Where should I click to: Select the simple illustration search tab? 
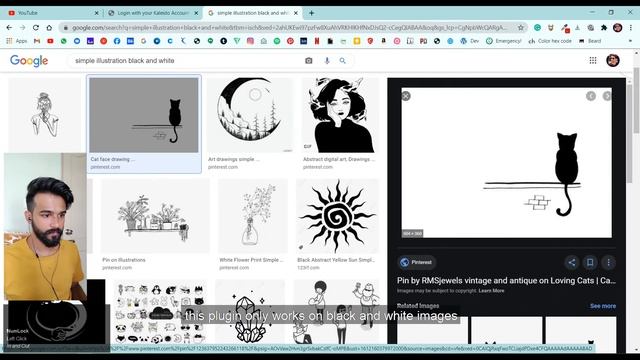[252, 13]
